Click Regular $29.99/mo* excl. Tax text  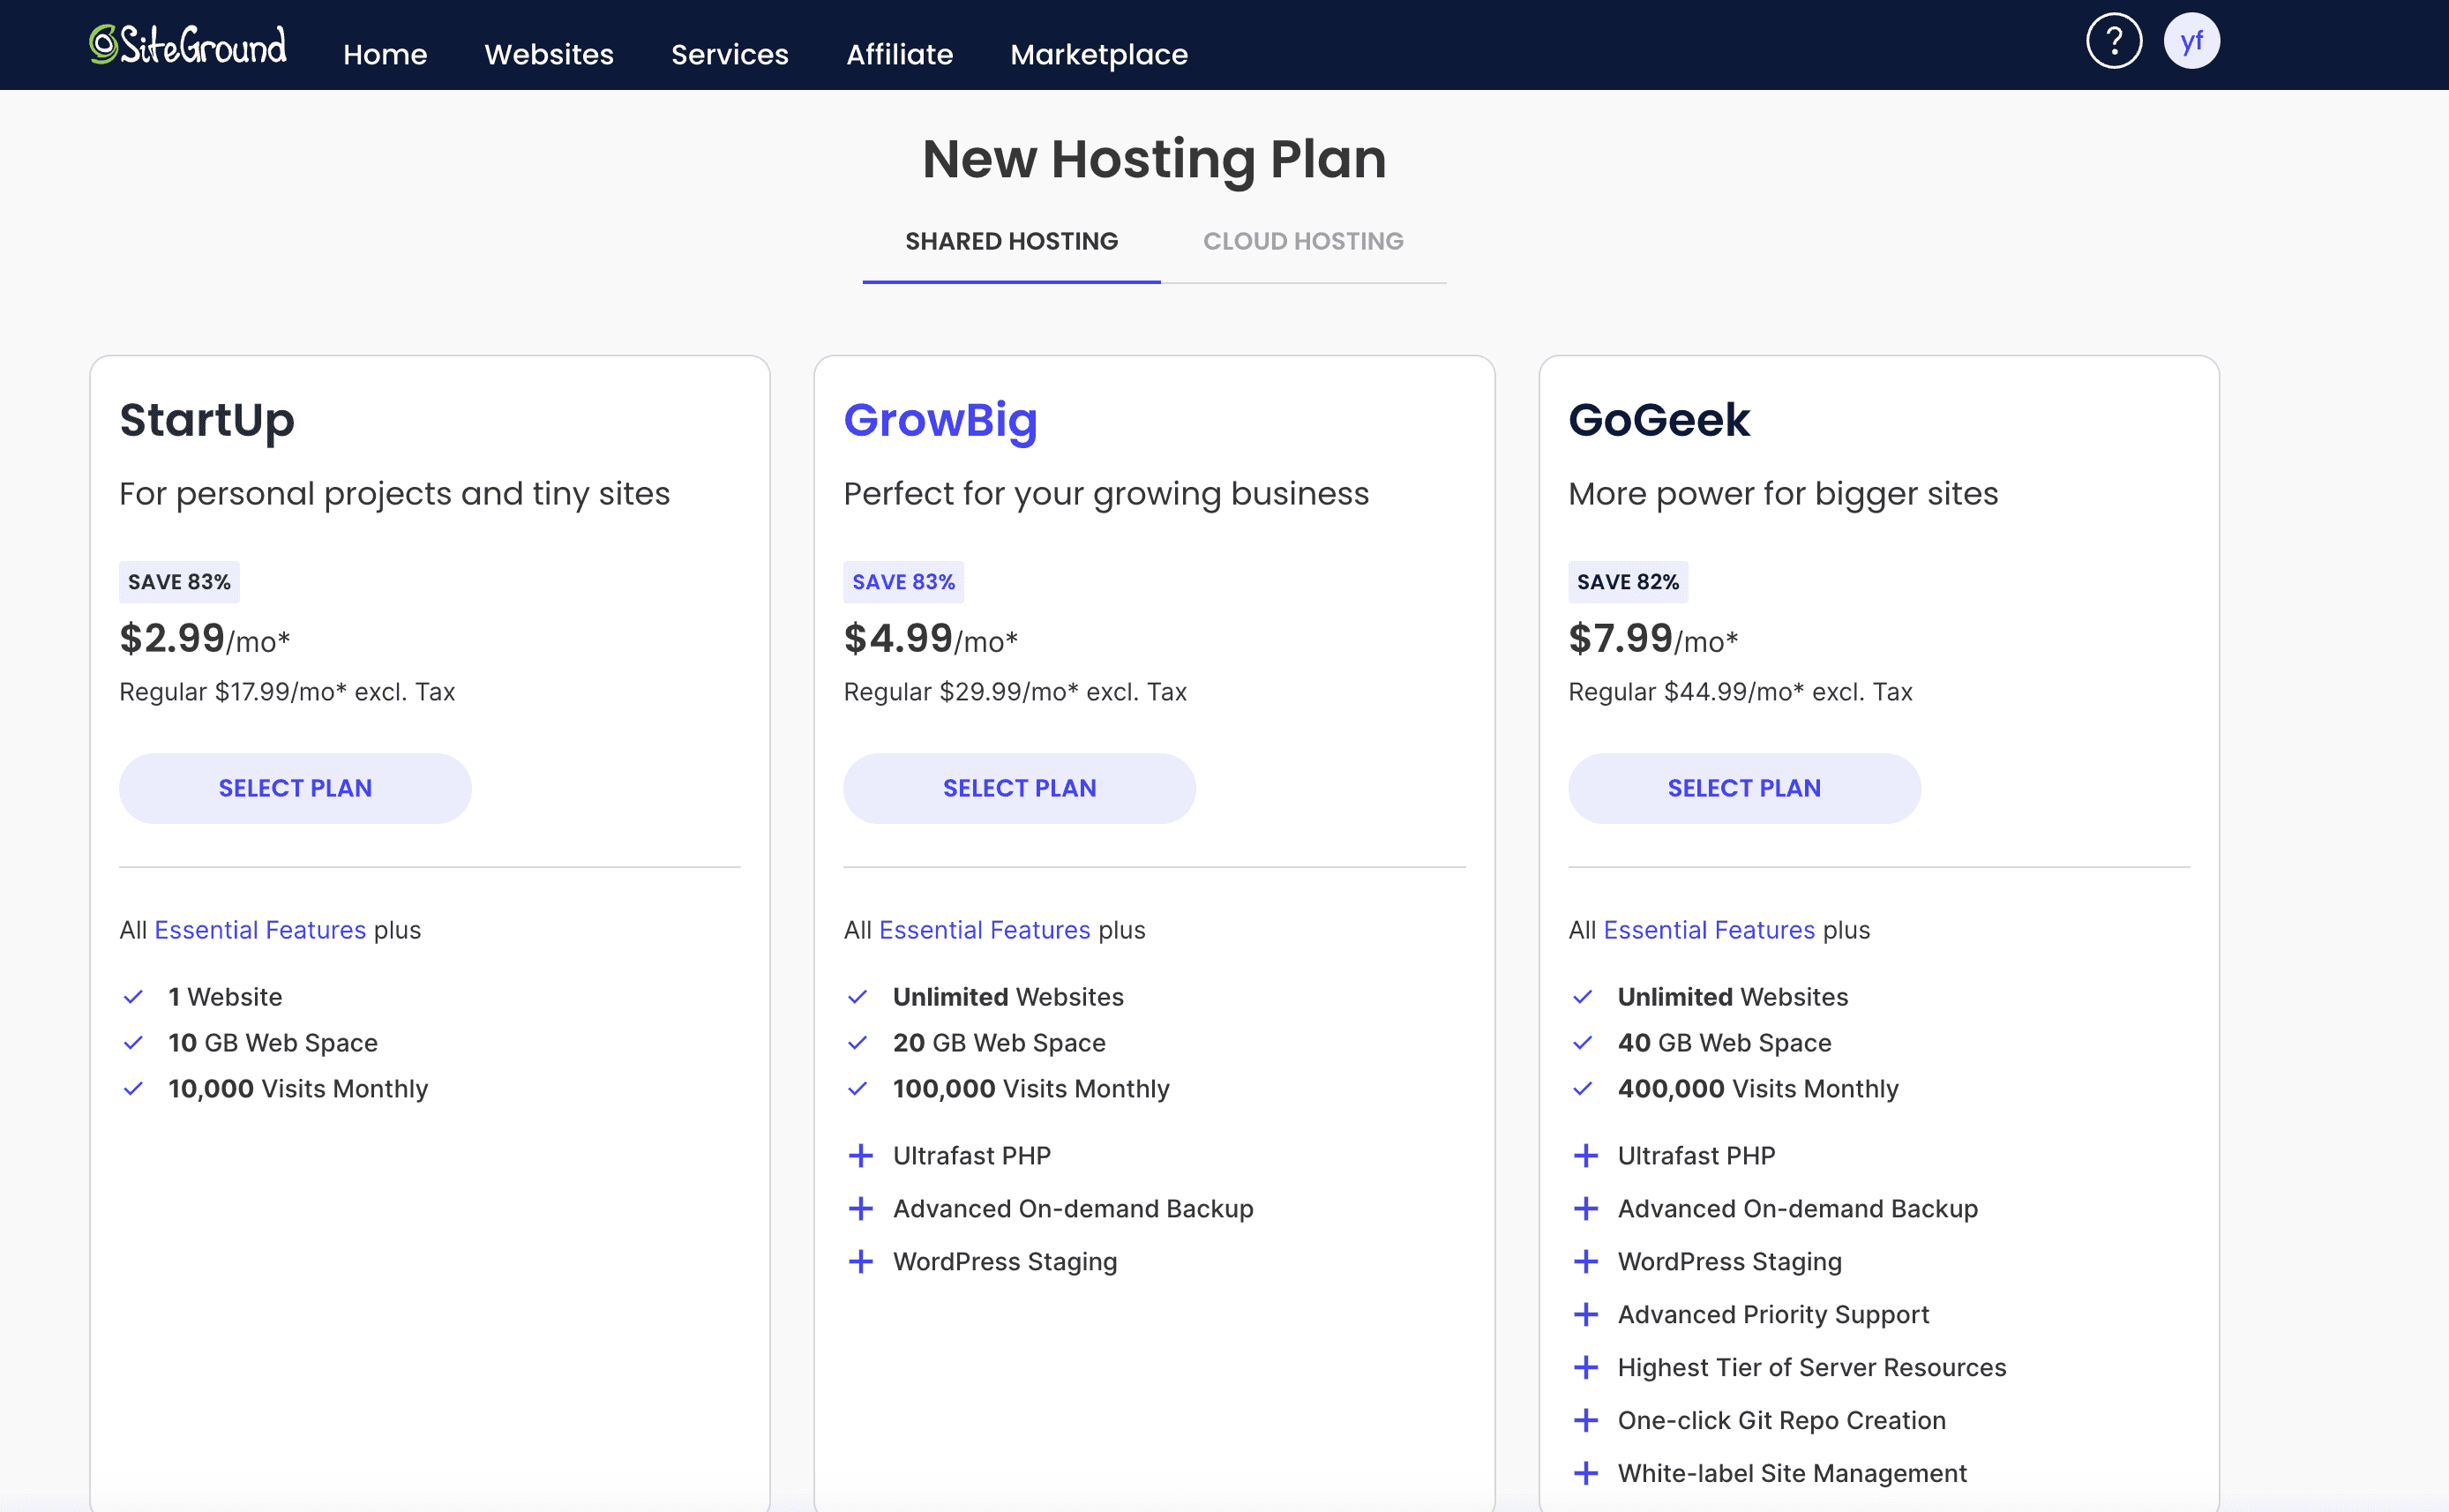(1015, 692)
